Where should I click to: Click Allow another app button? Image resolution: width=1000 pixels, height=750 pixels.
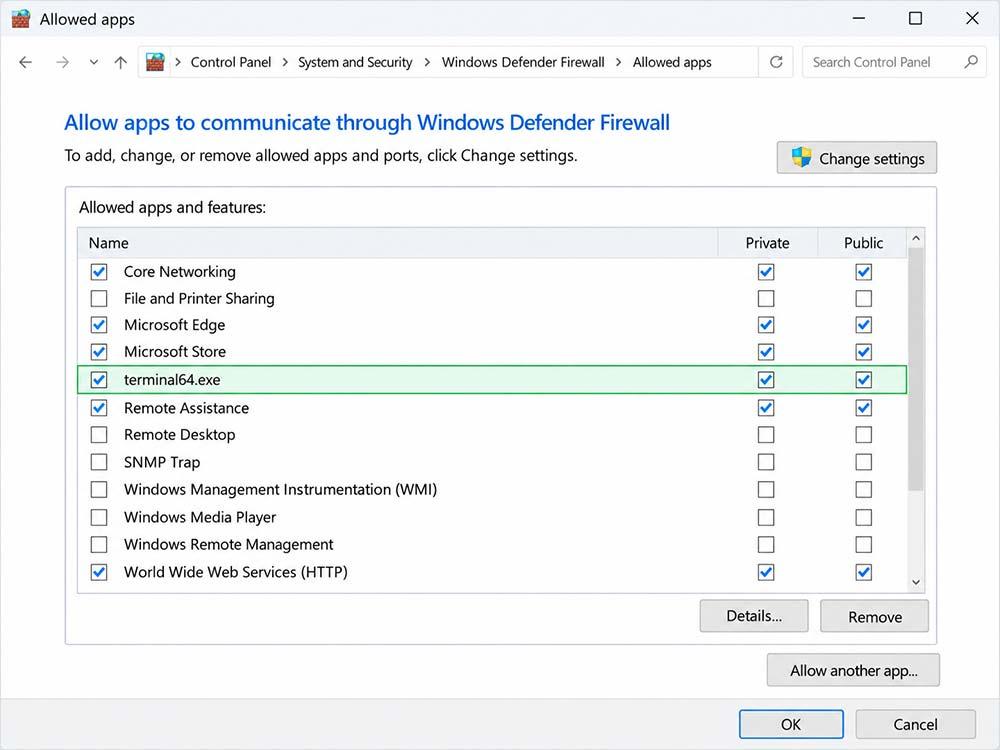coord(853,670)
